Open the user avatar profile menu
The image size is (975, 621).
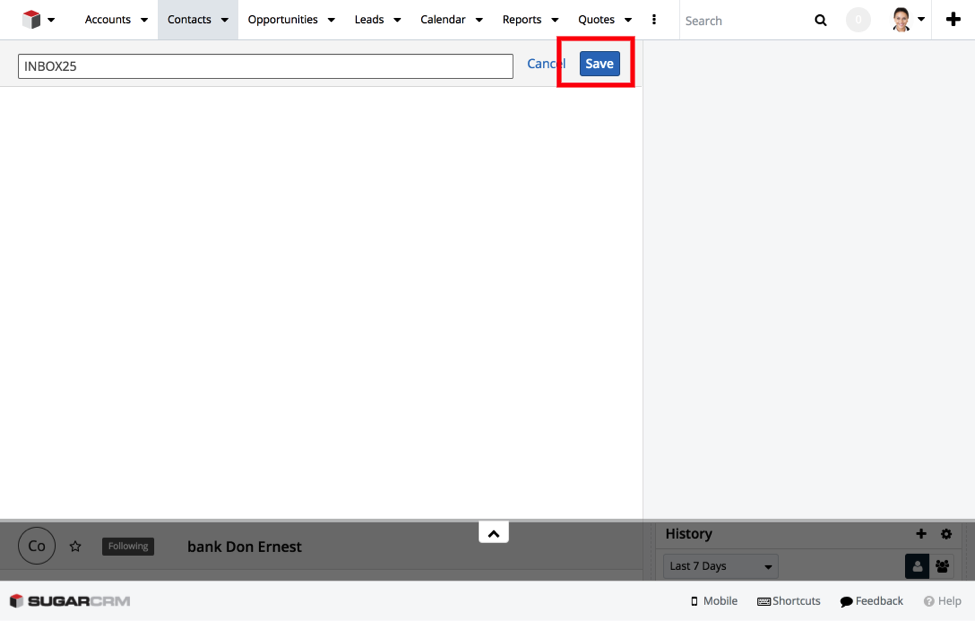coord(901,19)
